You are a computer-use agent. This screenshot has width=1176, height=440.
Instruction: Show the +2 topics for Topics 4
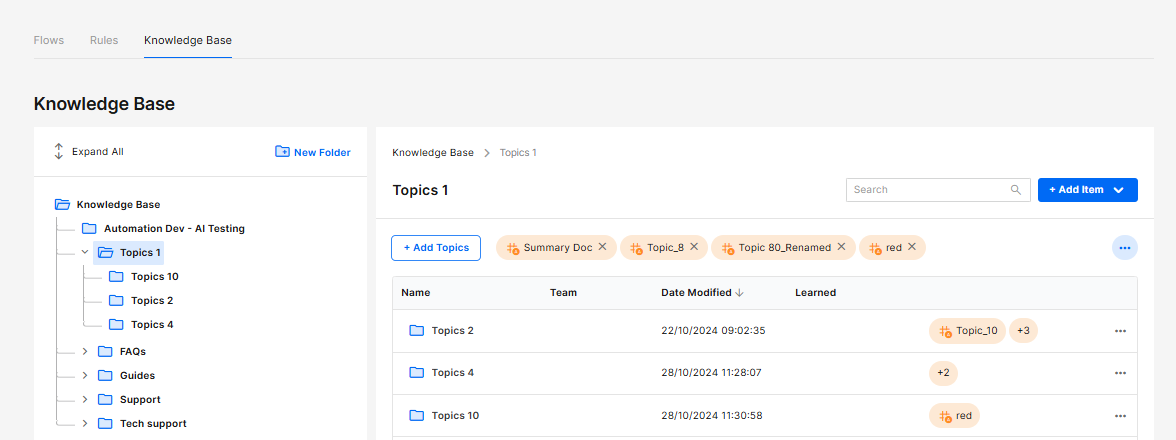point(943,373)
